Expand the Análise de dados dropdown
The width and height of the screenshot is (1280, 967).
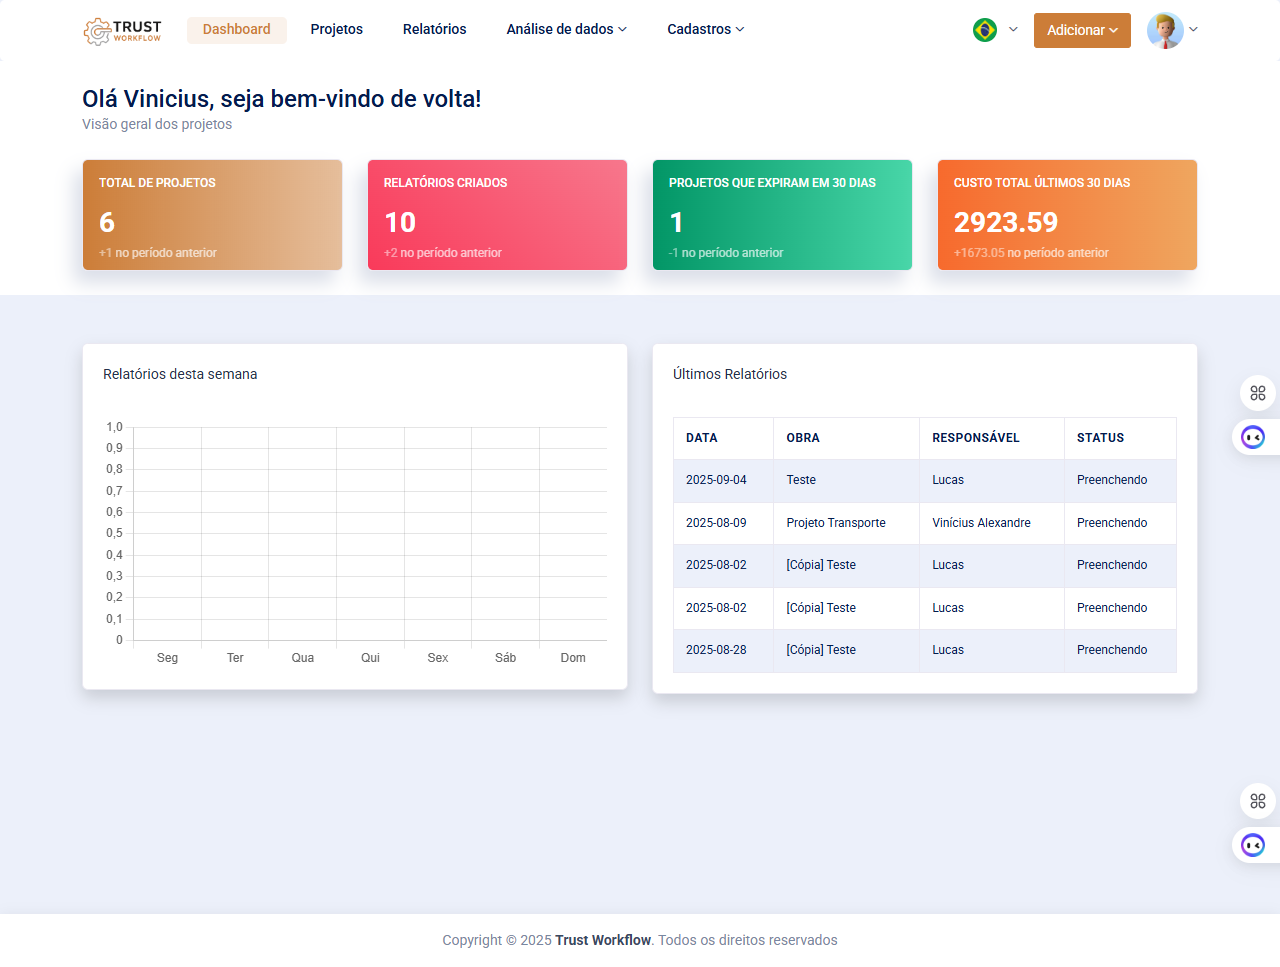(x=566, y=30)
